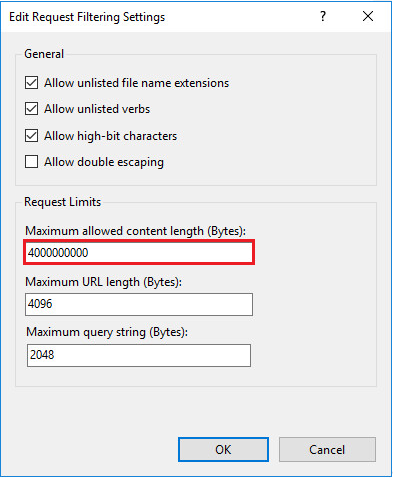This screenshot has width=393, height=478.
Task: Click the question mark help icon
Action: [323, 16]
